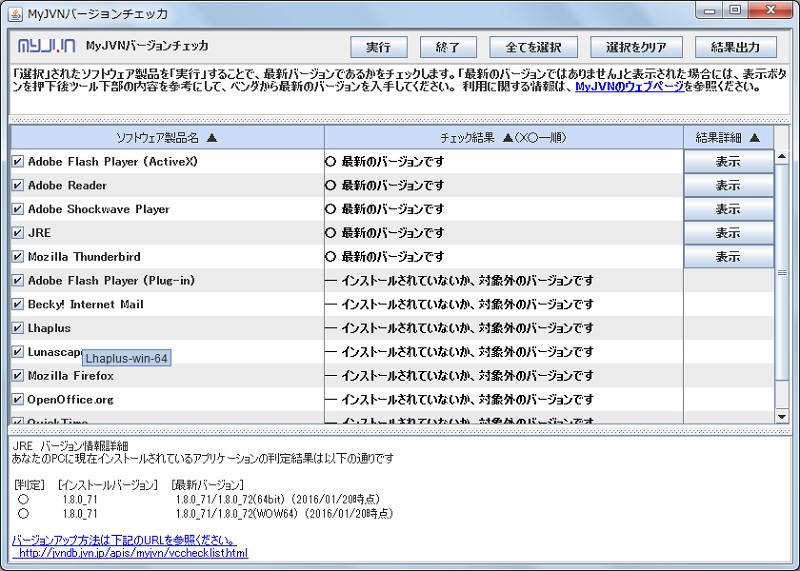Image resolution: width=800 pixels, height=571 pixels.
Task: Toggle the Lunascape checkbox
Action: point(18,352)
